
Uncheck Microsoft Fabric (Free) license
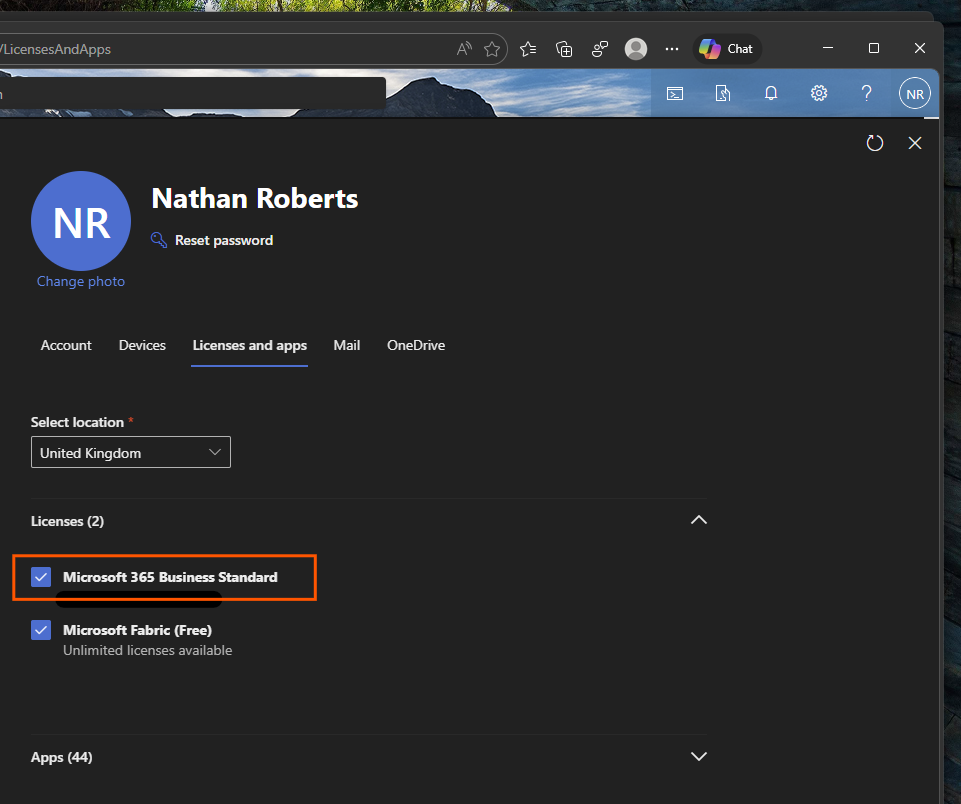click(x=41, y=630)
